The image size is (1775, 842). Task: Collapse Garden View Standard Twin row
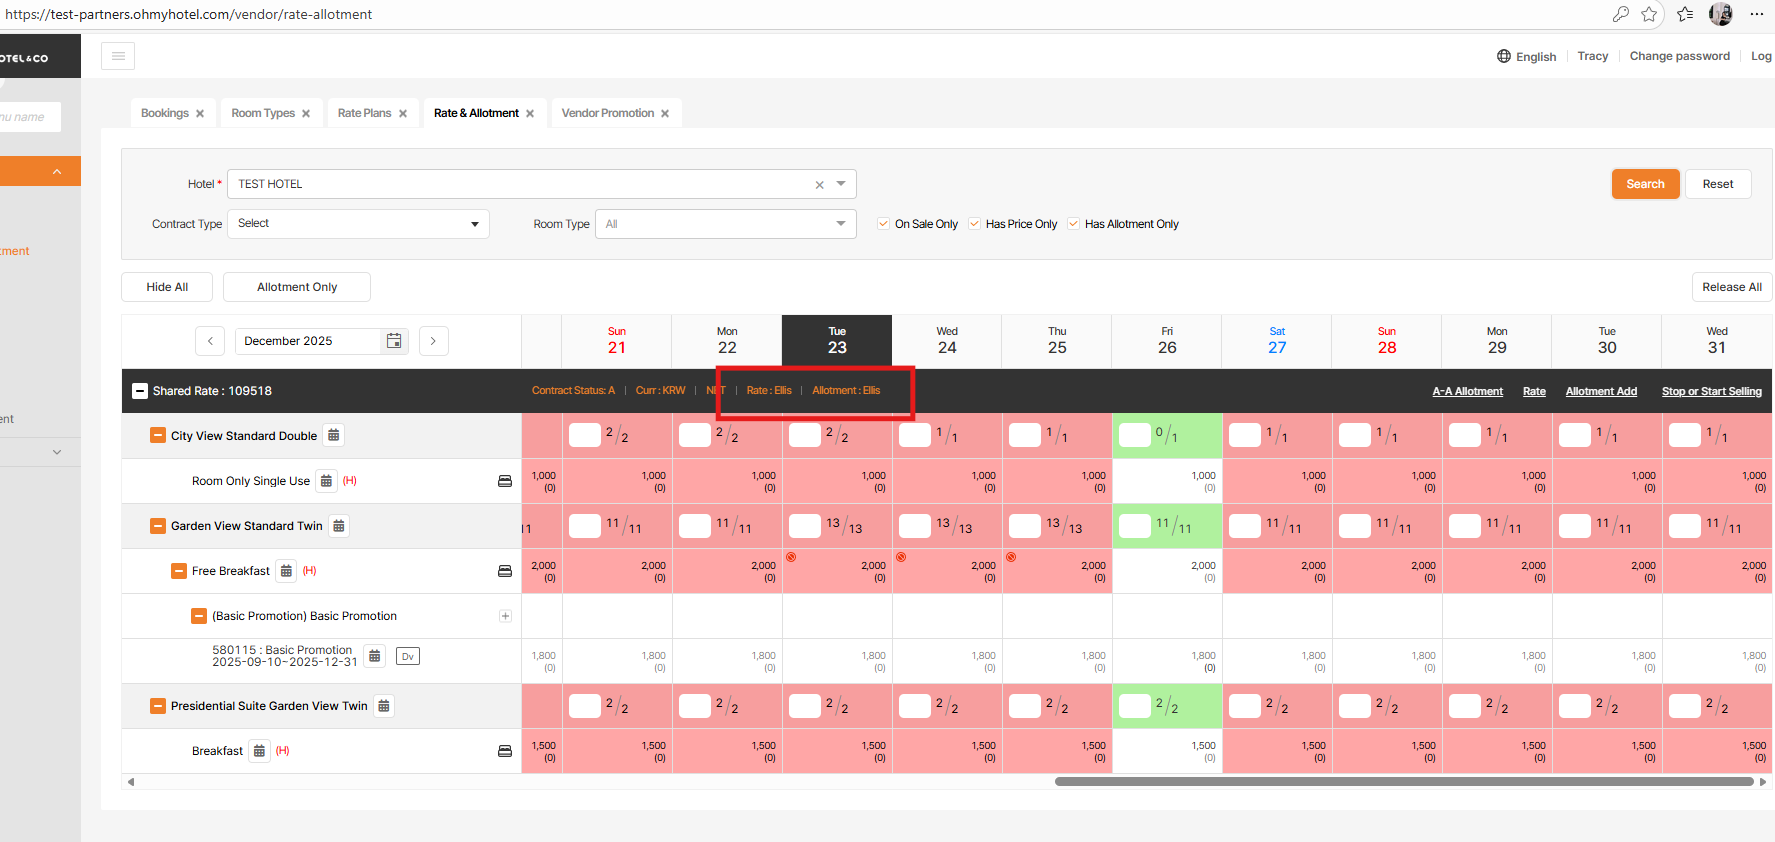click(x=157, y=526)
